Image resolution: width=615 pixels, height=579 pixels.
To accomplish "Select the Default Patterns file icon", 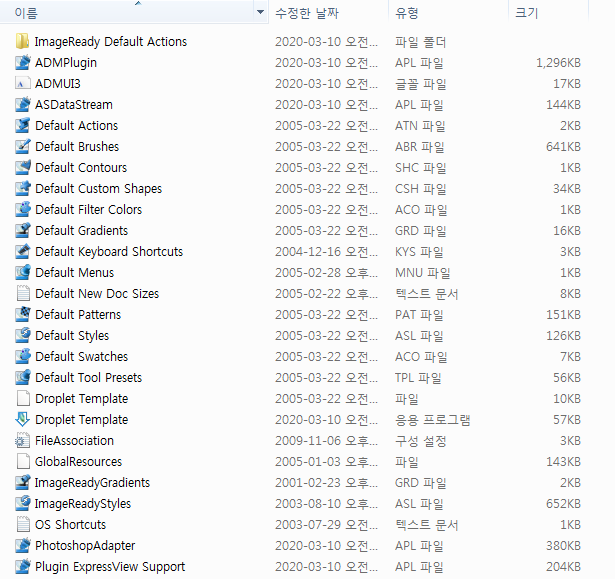I will coord(23,314).
